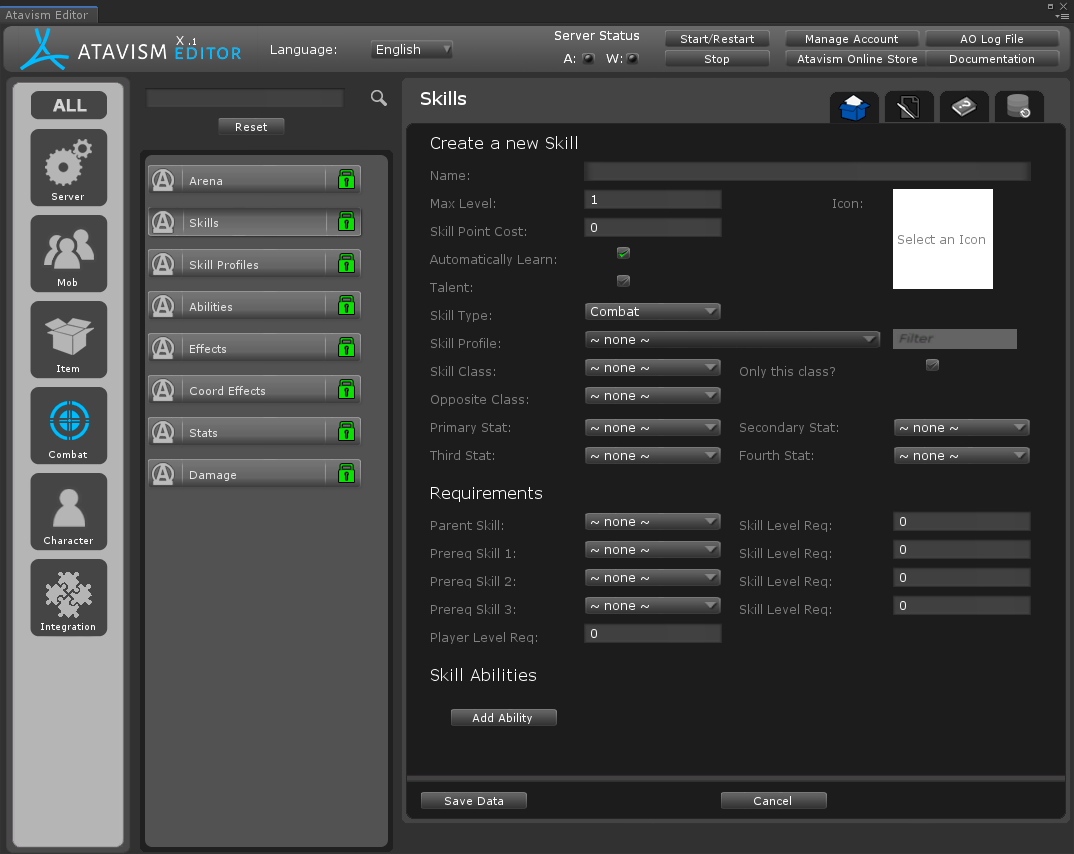1074x854 pixels.
Task: Open the Skill Profiles module
Action: pos(254,265)
